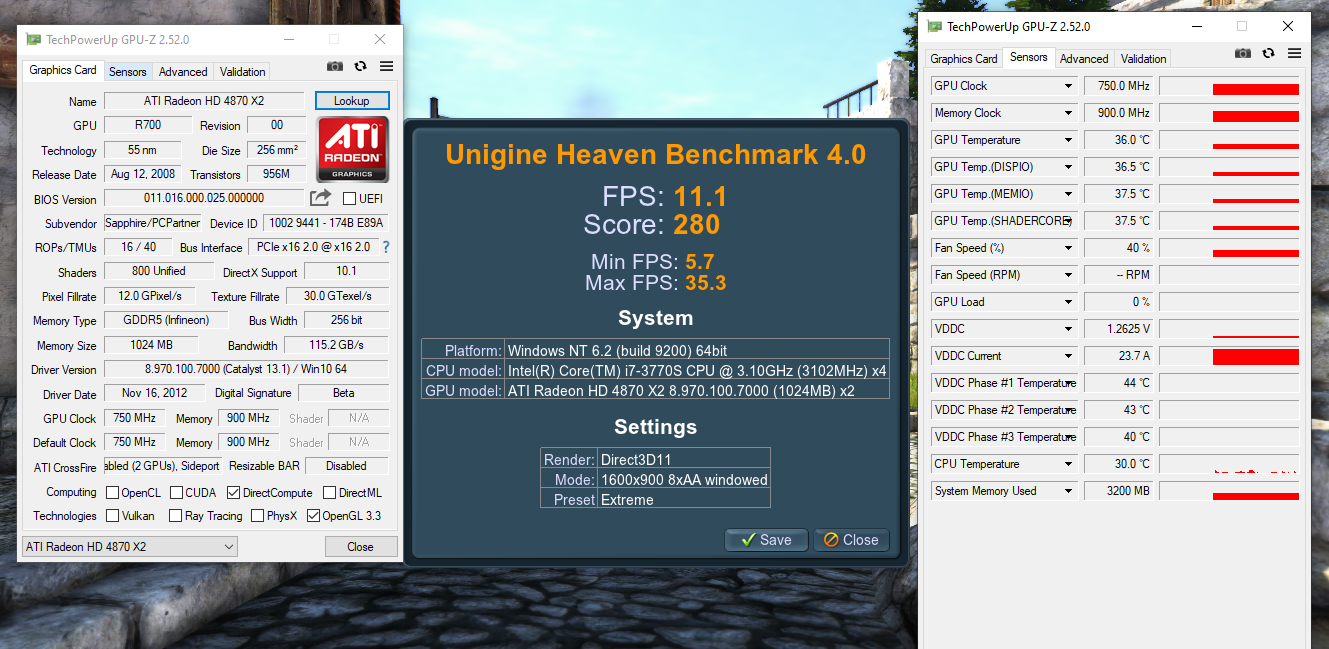Image resolution: width=1329 pixels, height=649 pixels.
Task: Toggle the OpenGL 3.3 checkbox
Action: [x=314, y=516]
